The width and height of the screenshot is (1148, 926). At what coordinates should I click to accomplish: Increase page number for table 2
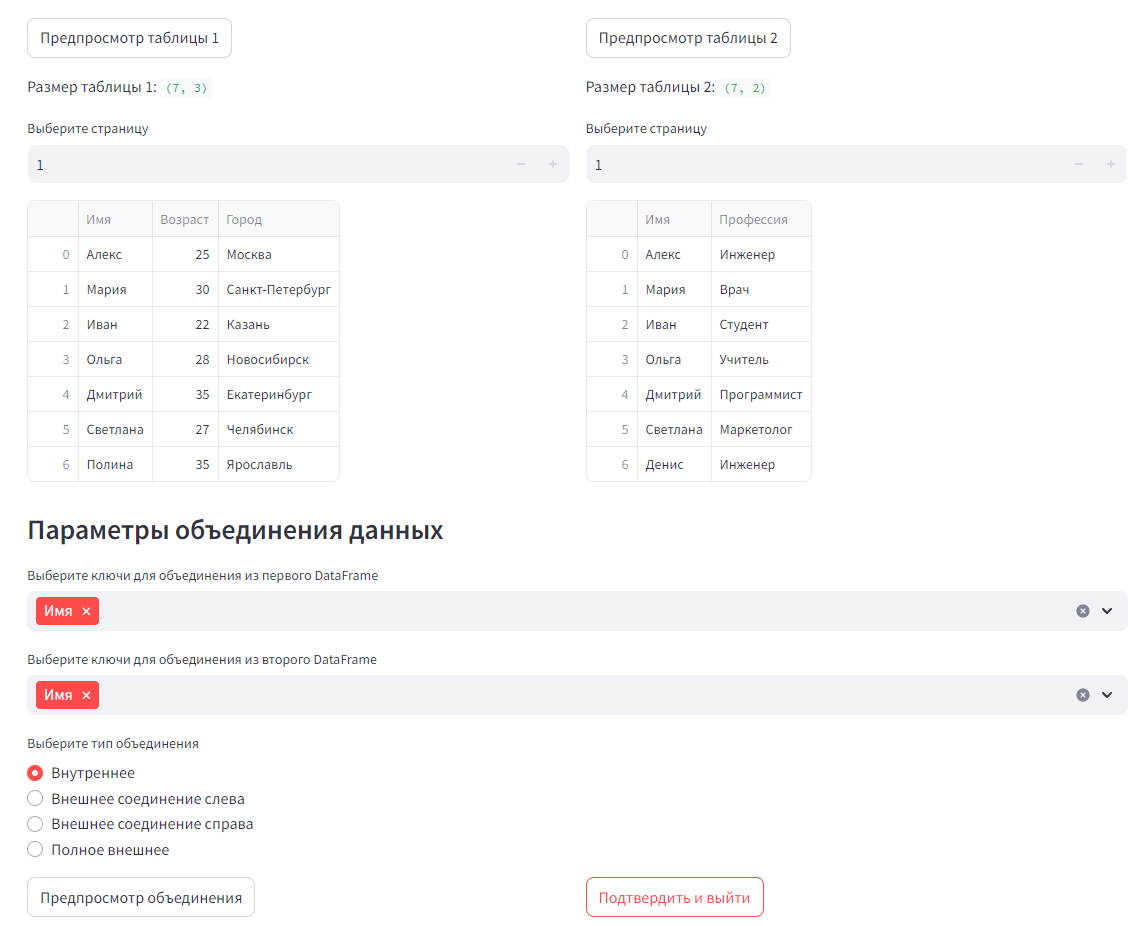tap(1111, 165)
